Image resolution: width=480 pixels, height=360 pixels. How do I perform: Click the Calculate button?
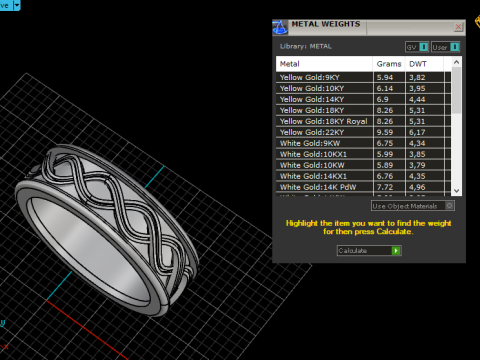click(369, 250)
